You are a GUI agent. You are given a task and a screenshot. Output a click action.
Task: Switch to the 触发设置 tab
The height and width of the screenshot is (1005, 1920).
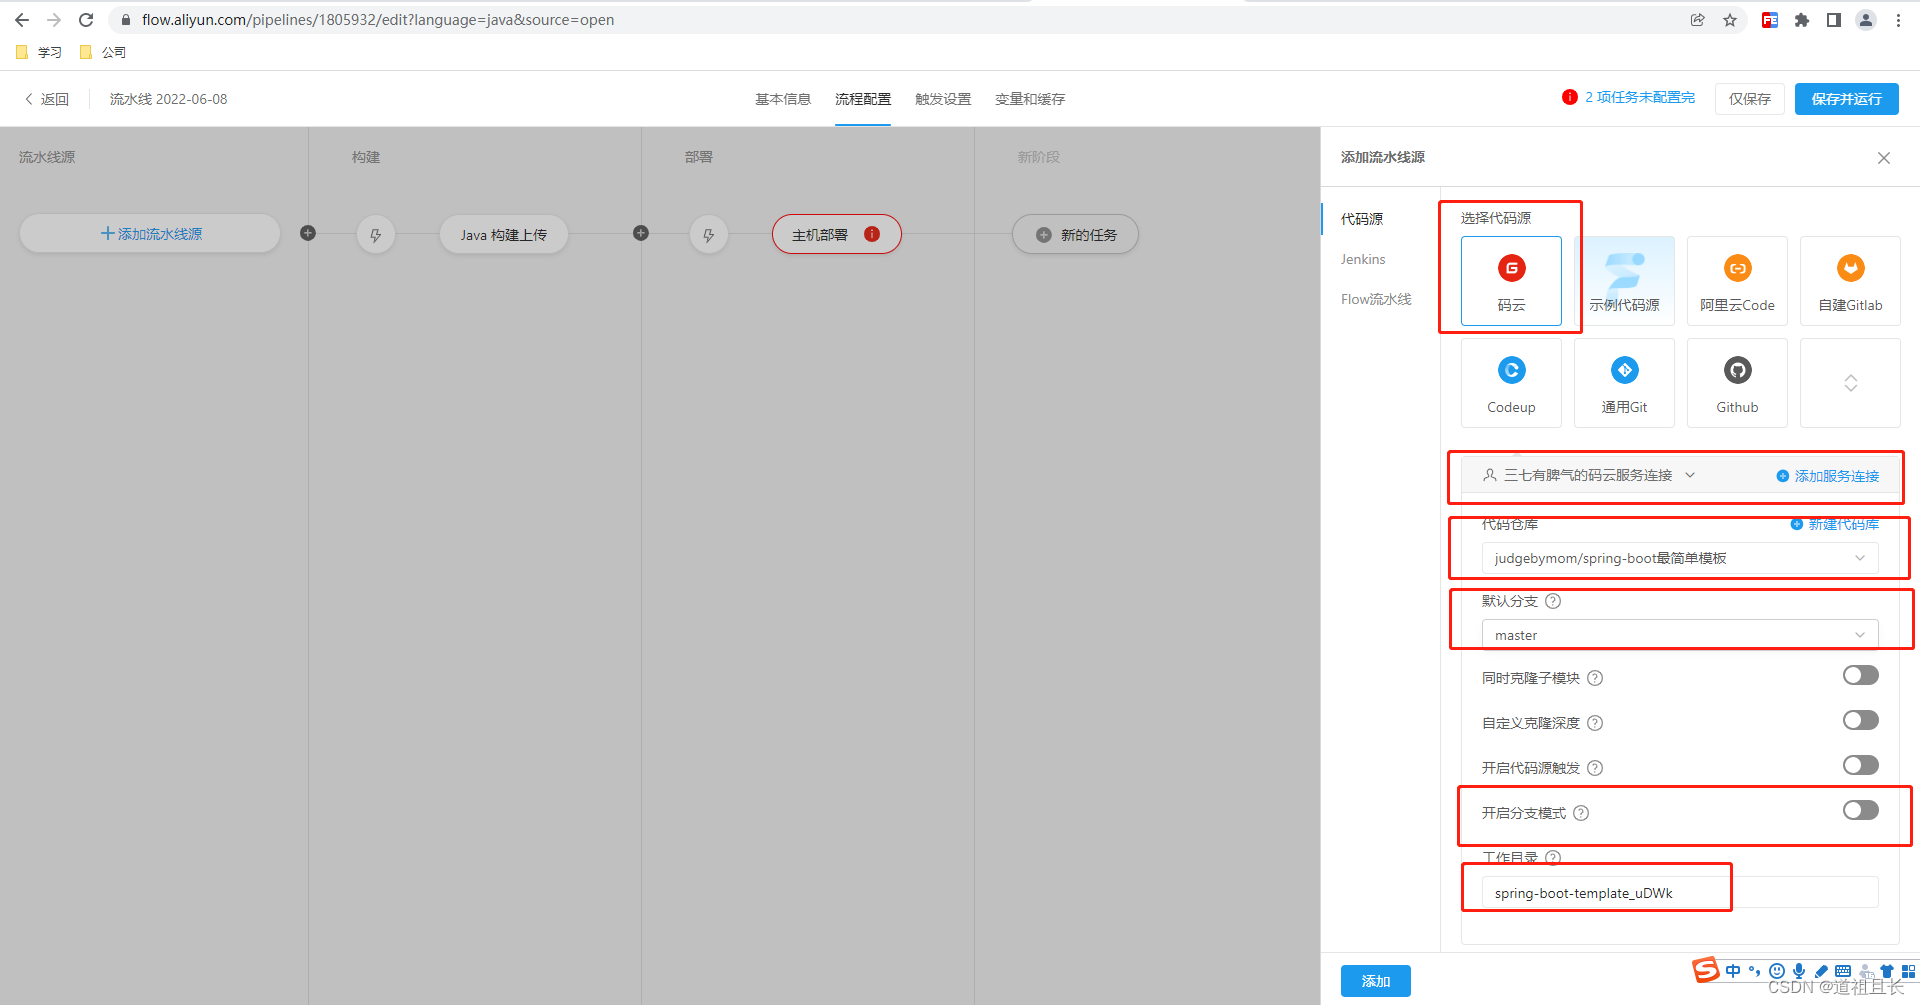click(x=943, y=99)
